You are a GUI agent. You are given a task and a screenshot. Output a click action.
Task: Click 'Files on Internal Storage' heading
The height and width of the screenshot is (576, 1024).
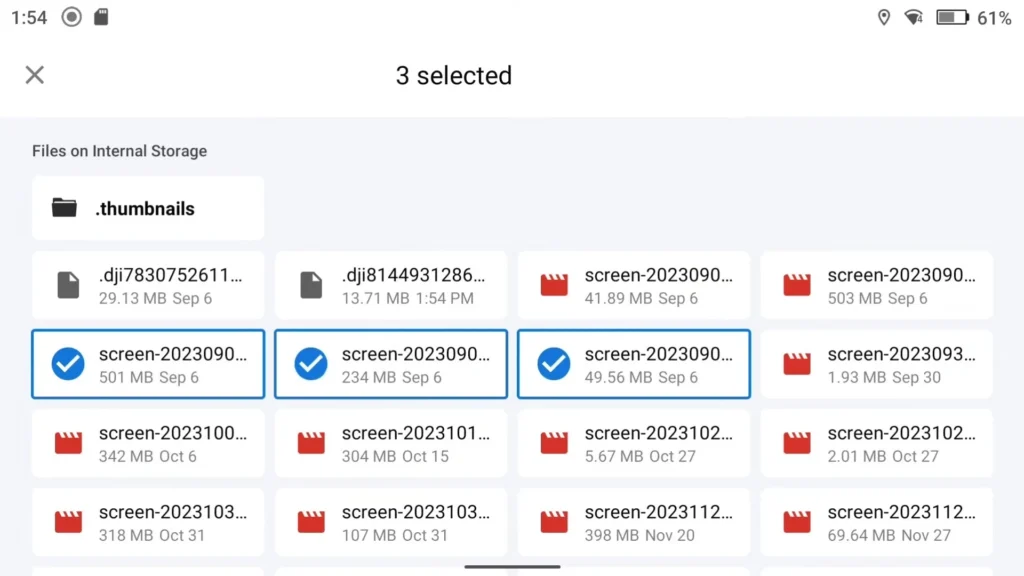(x=120, y=151)
